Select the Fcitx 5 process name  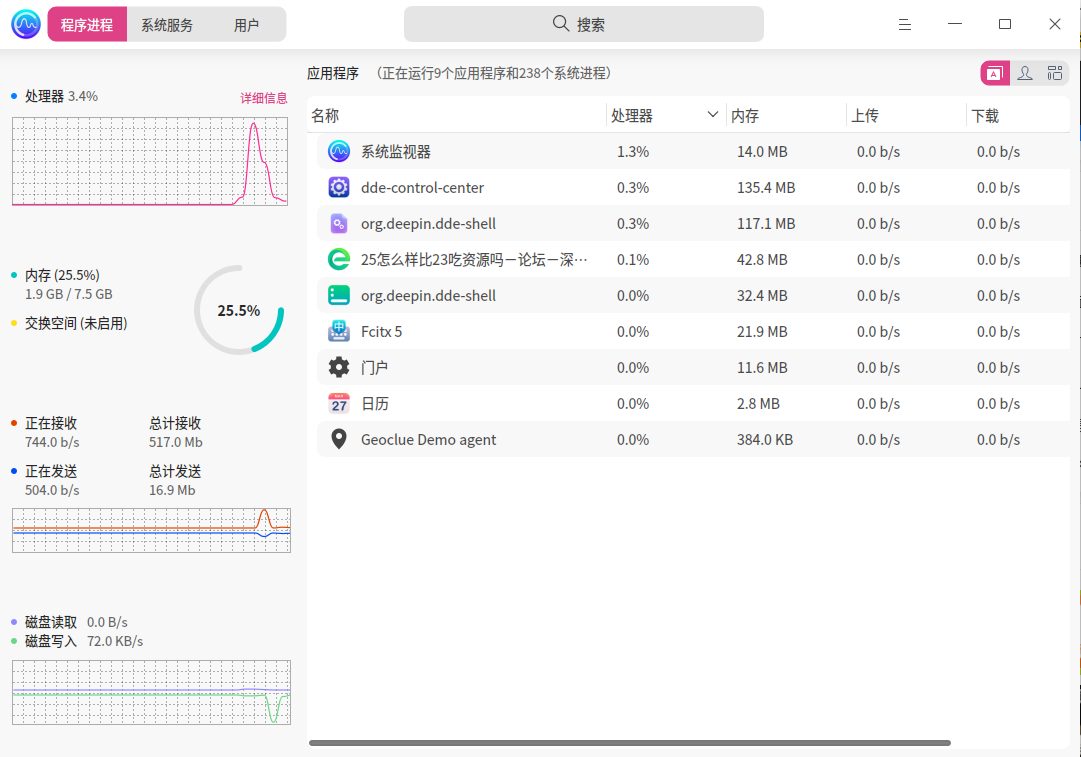[381, 332]
